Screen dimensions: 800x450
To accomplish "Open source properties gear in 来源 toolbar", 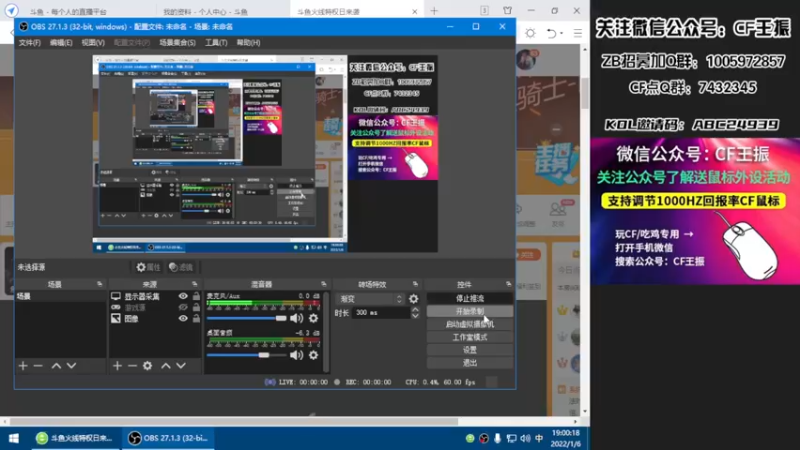I will click(x=147, y=366).
